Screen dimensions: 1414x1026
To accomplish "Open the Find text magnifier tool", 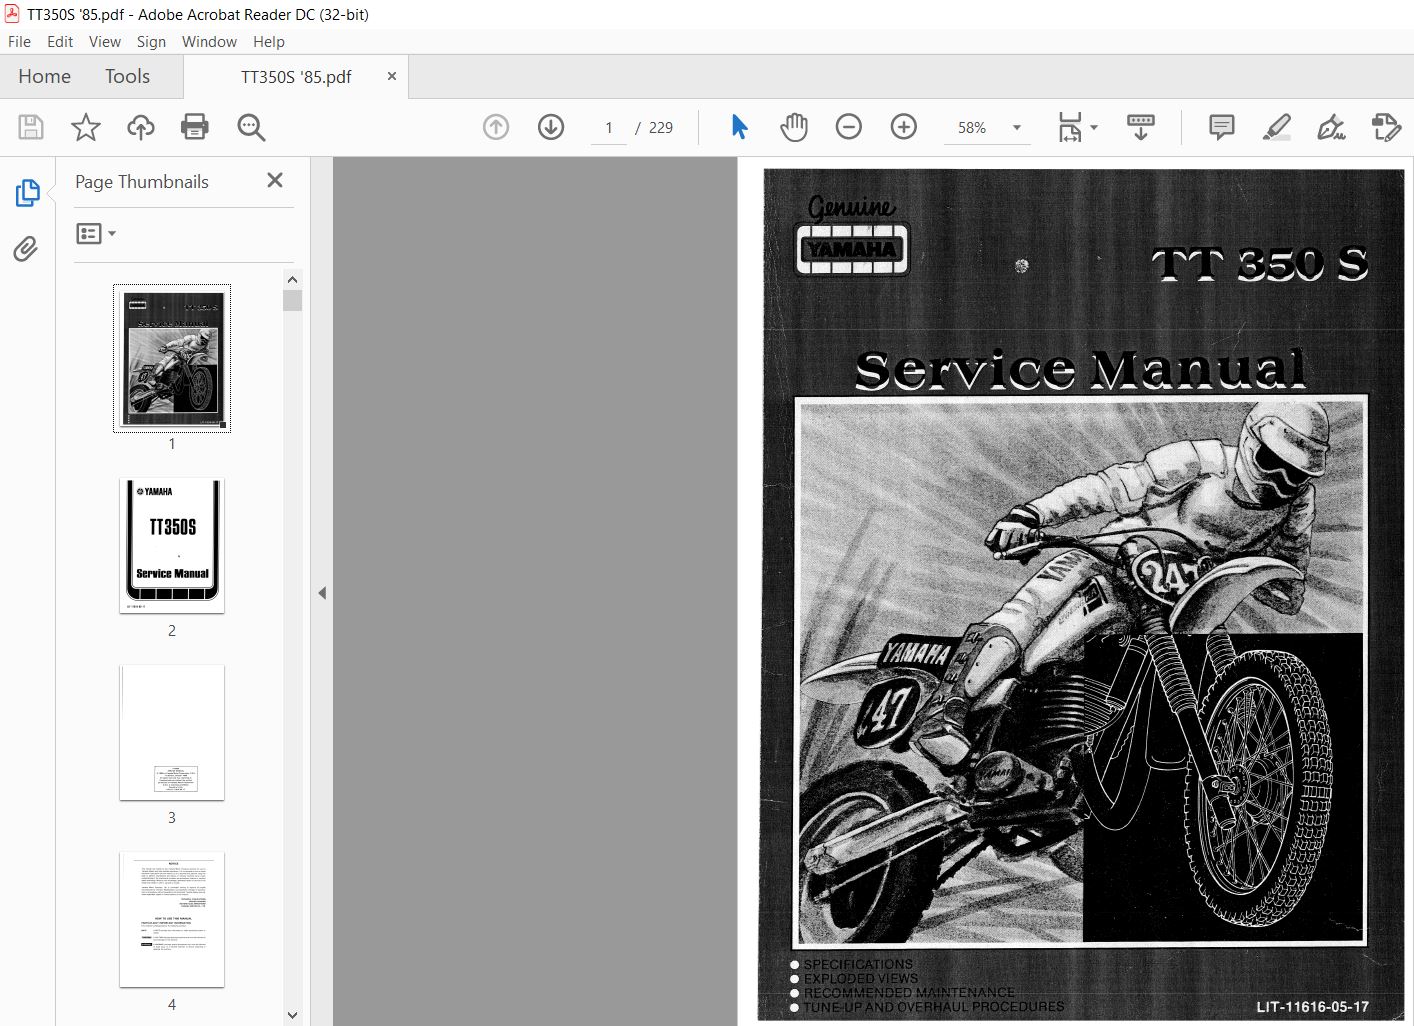I will 251,127.
